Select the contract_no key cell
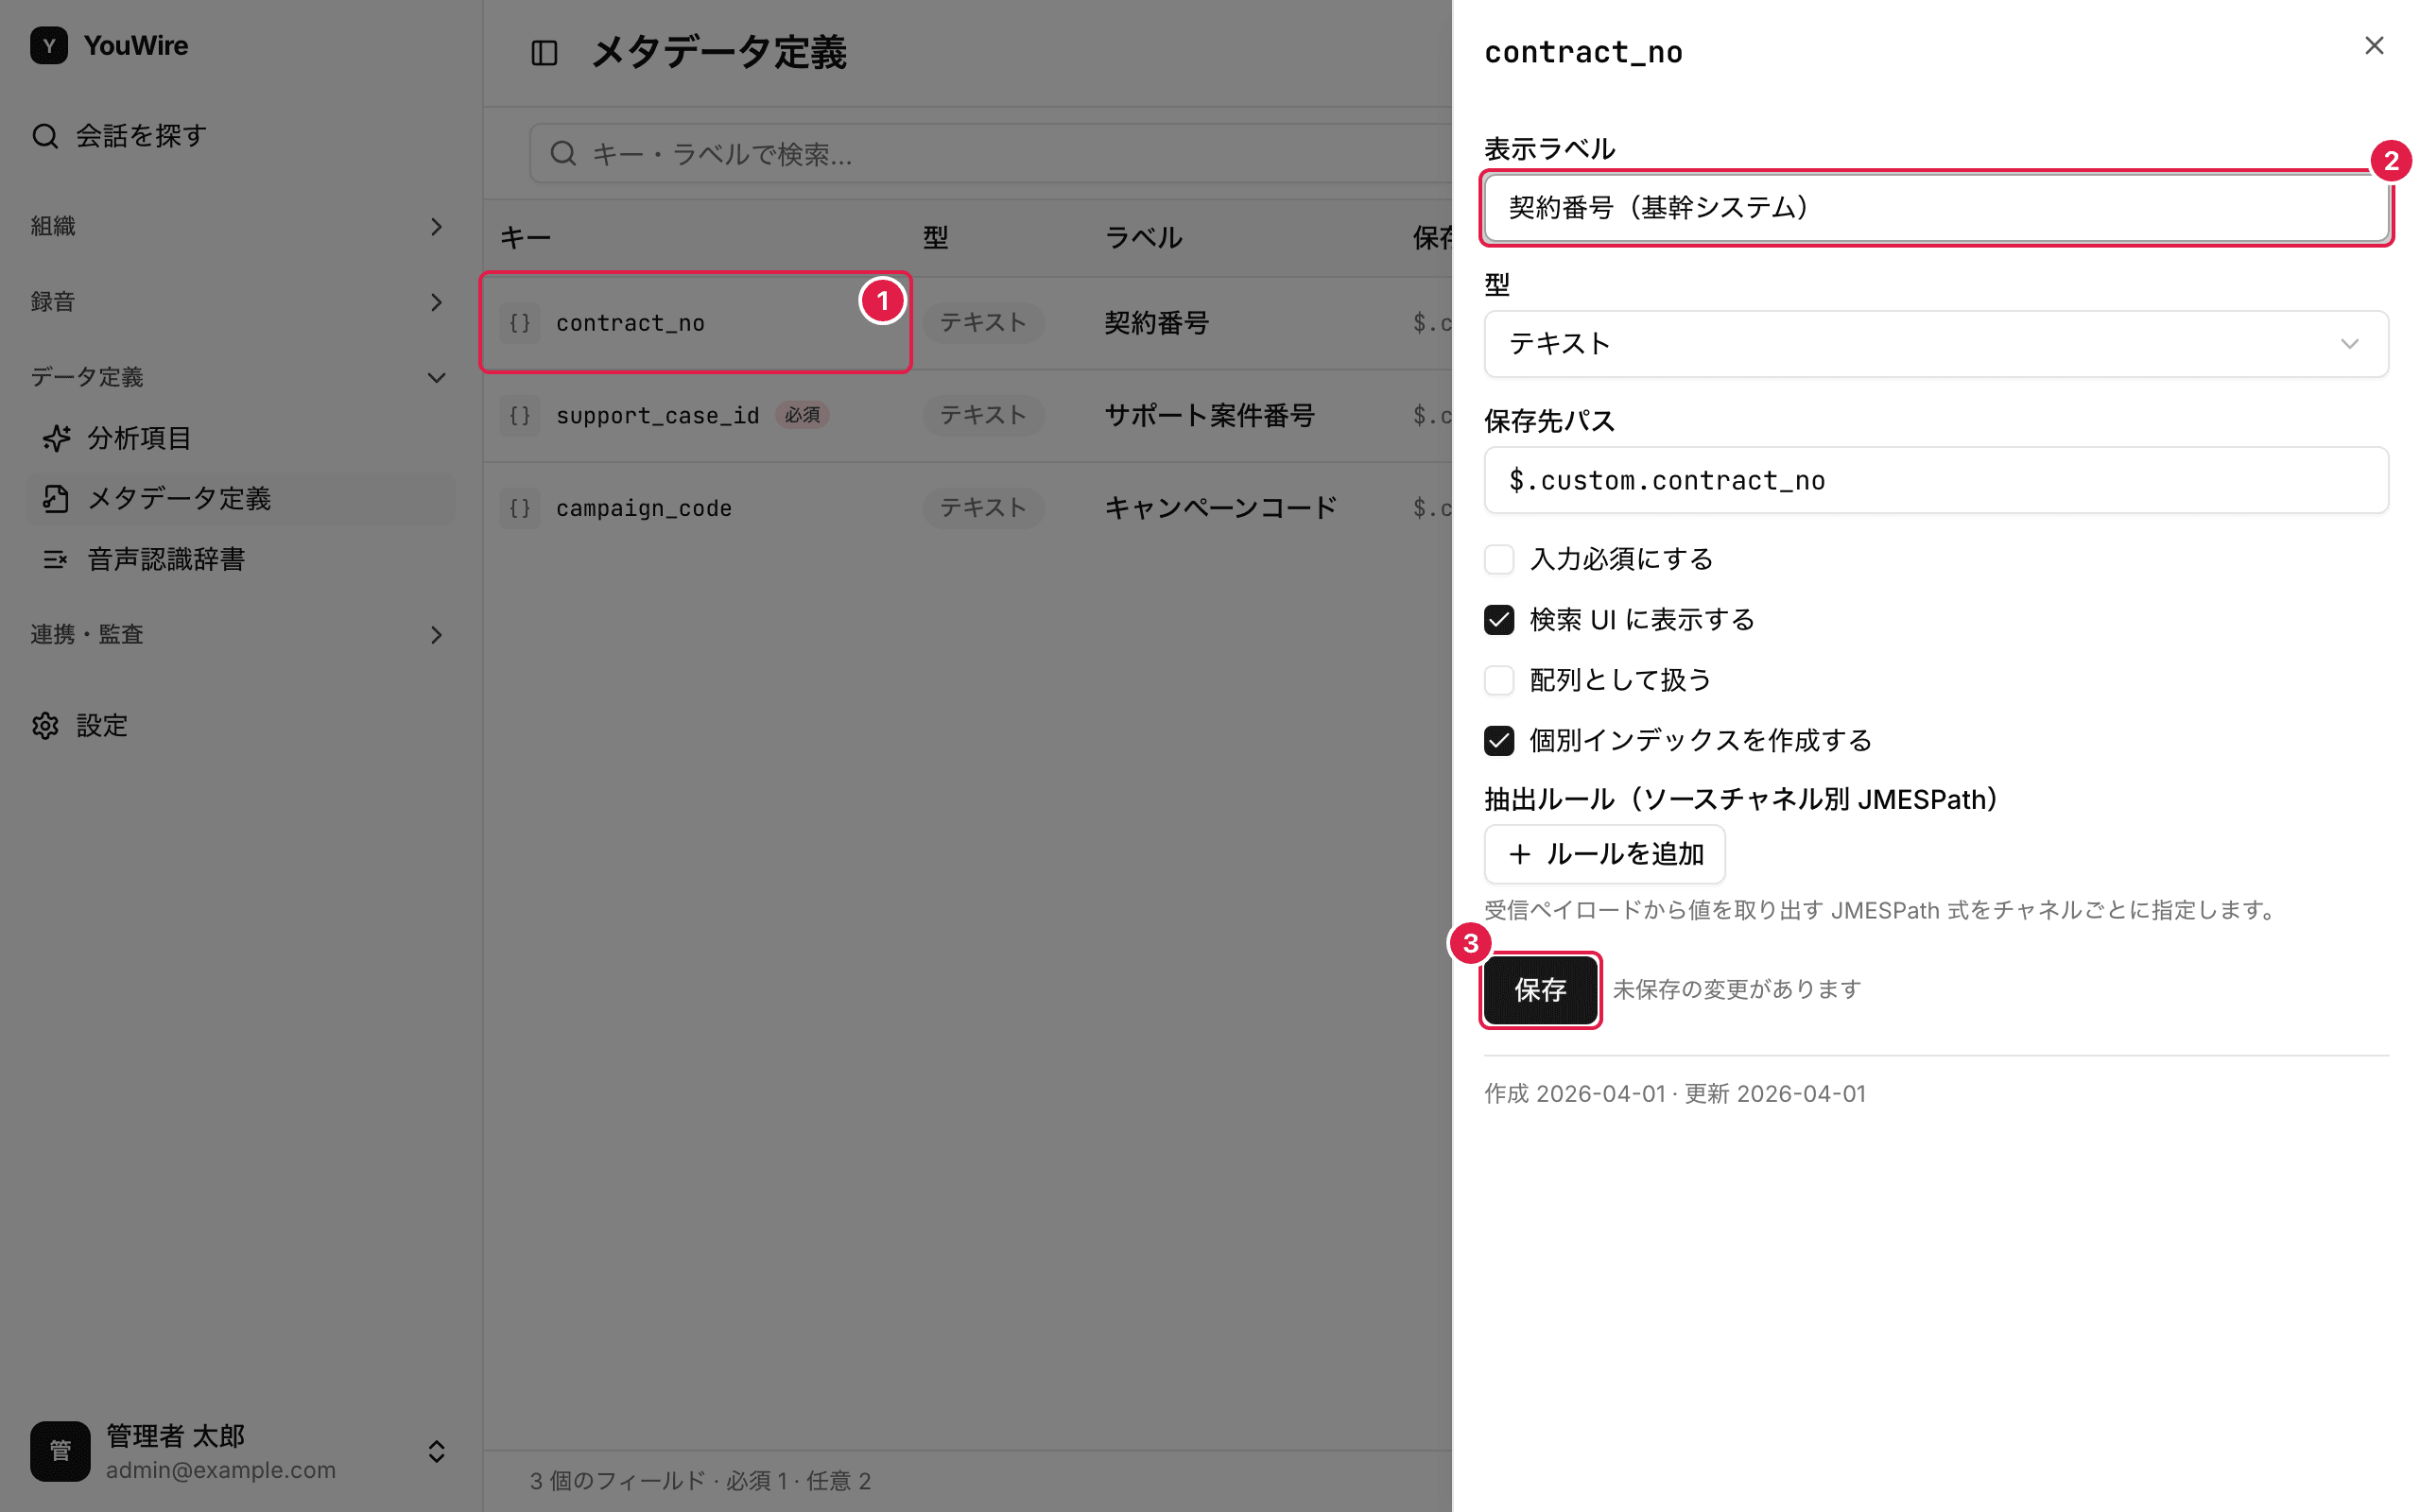 click(x=696, y=323)
